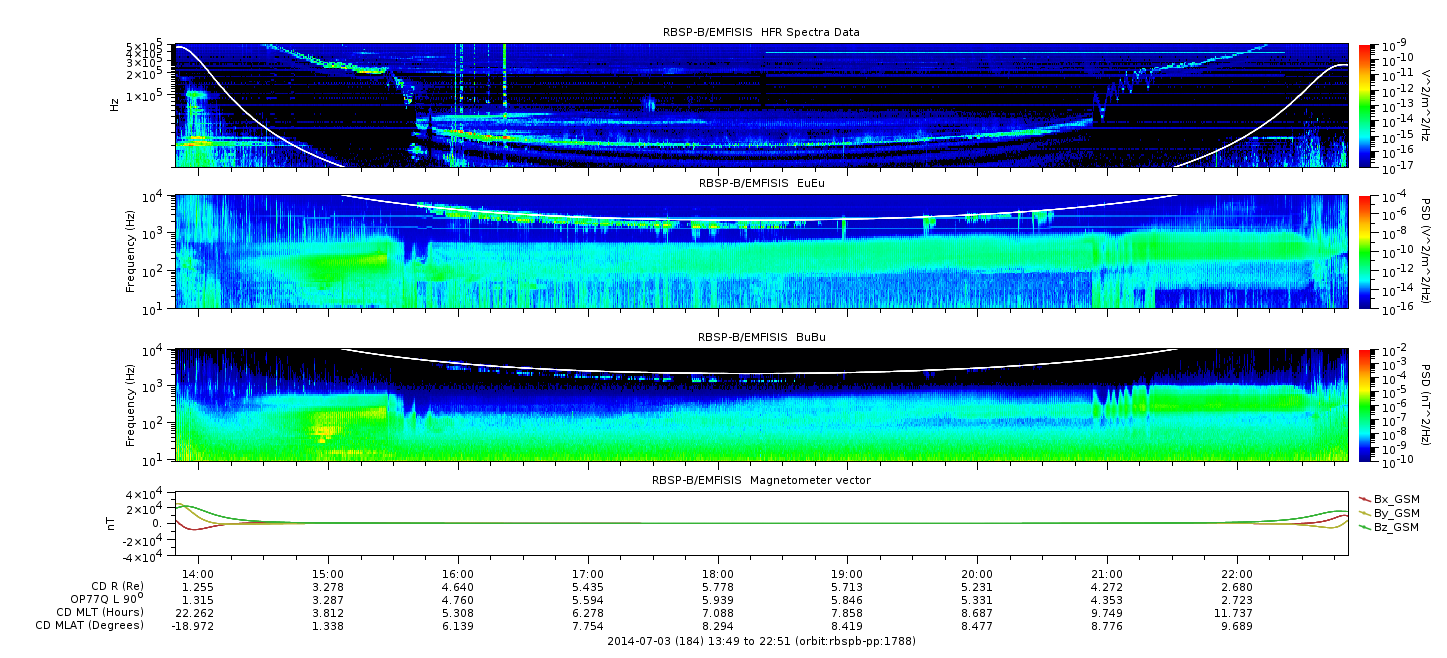Screen dimensions: 1447x658
Task: Select the 'RBSP-B/EMFISIS EuEu' plot title
Action: pyautogui.click(x=761, y=184)
